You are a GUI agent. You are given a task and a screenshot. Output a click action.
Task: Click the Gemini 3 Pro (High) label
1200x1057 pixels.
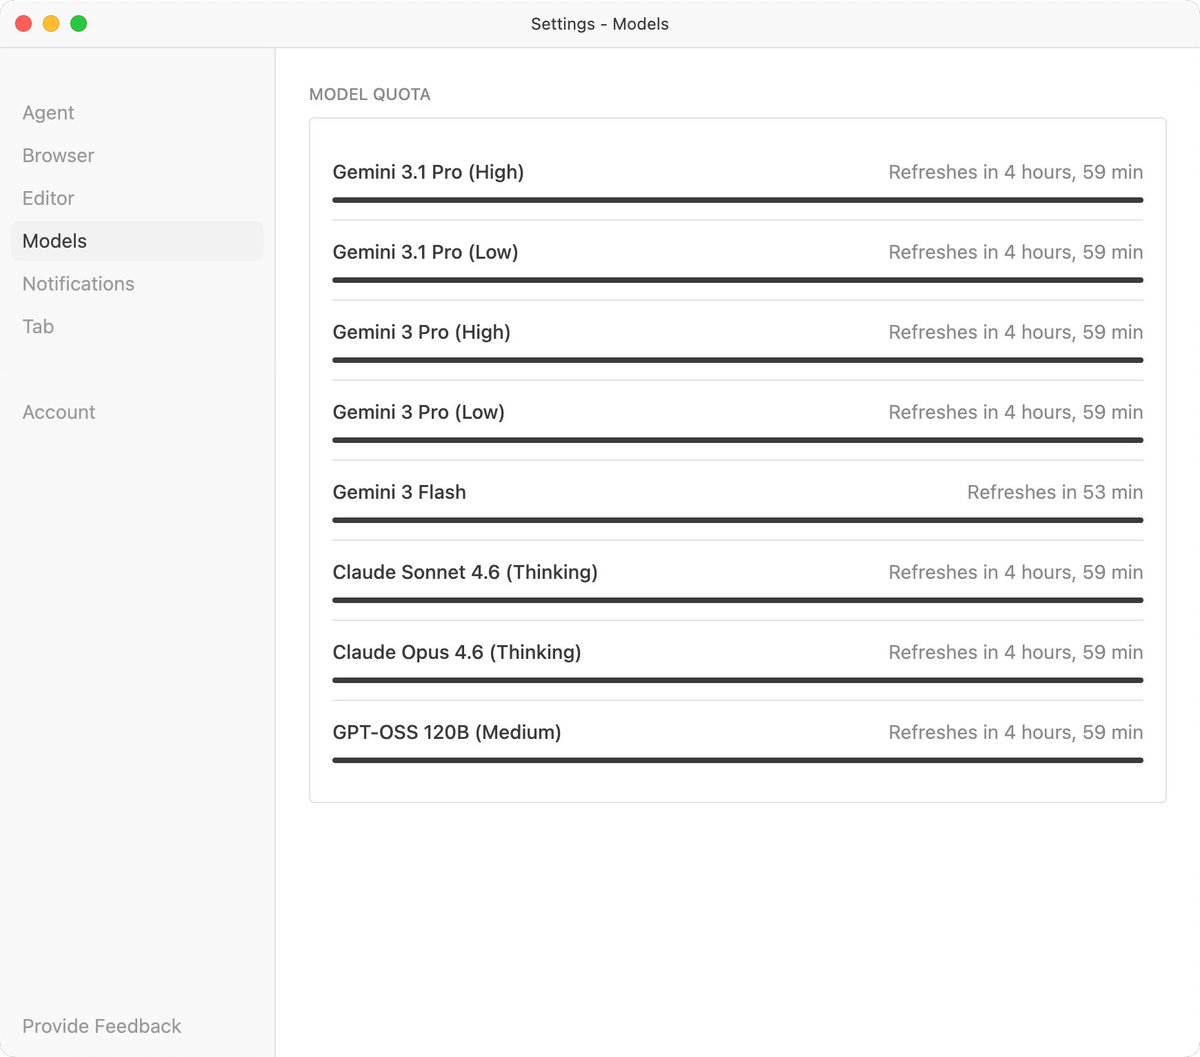pos(421,332)
